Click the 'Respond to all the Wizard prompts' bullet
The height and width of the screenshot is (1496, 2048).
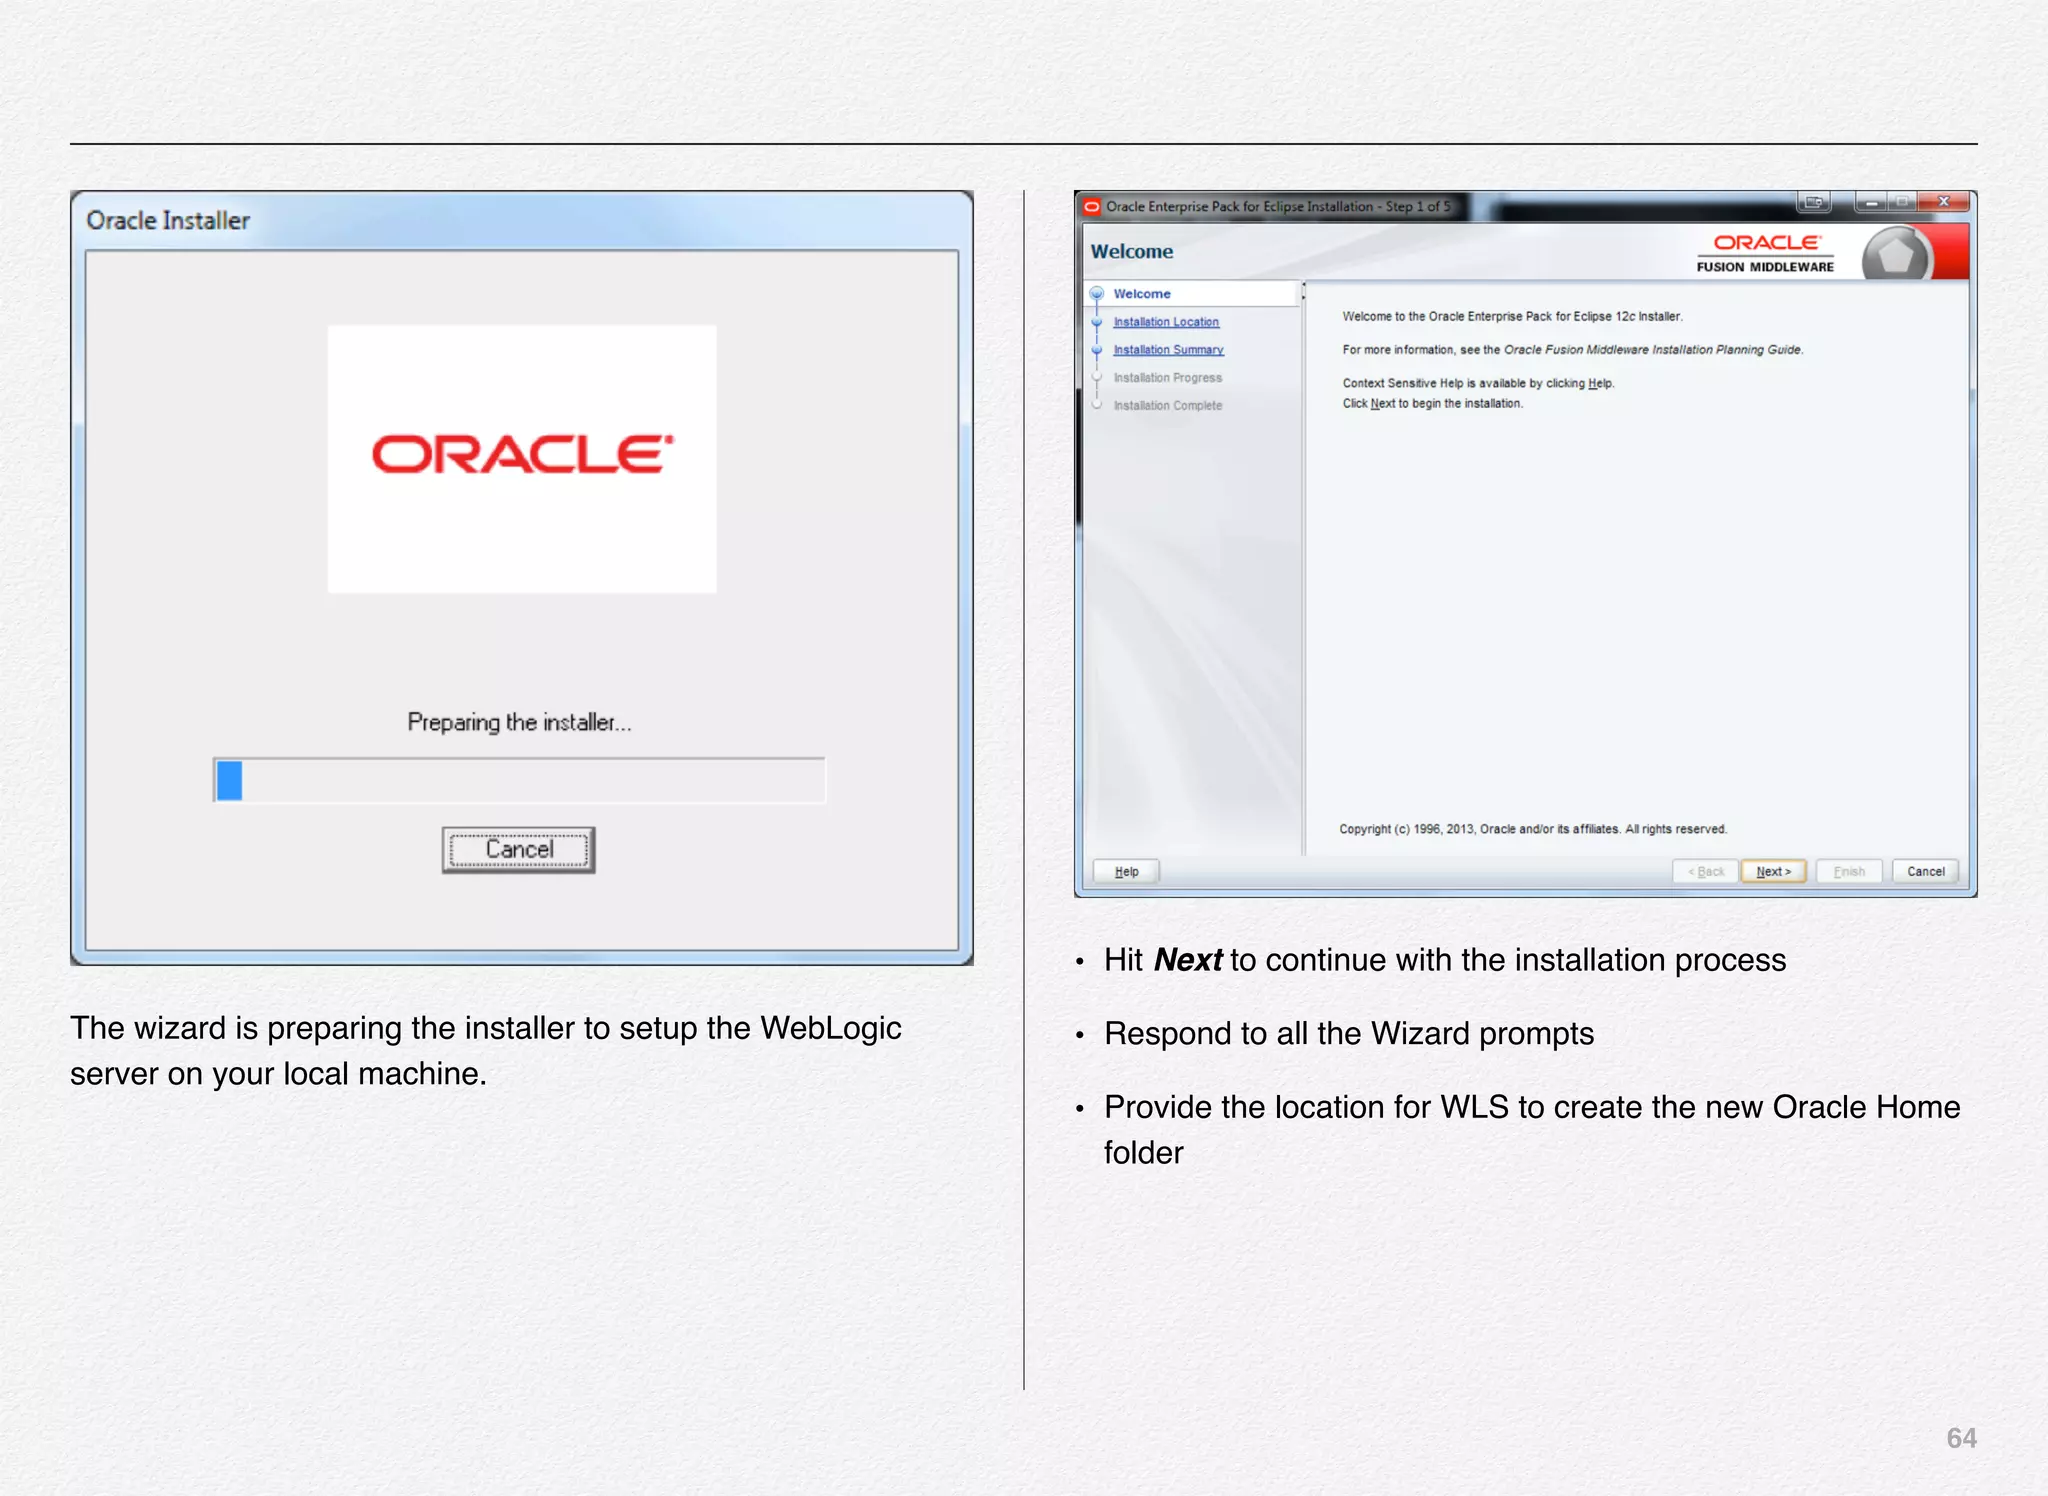pos(1349,1033)
